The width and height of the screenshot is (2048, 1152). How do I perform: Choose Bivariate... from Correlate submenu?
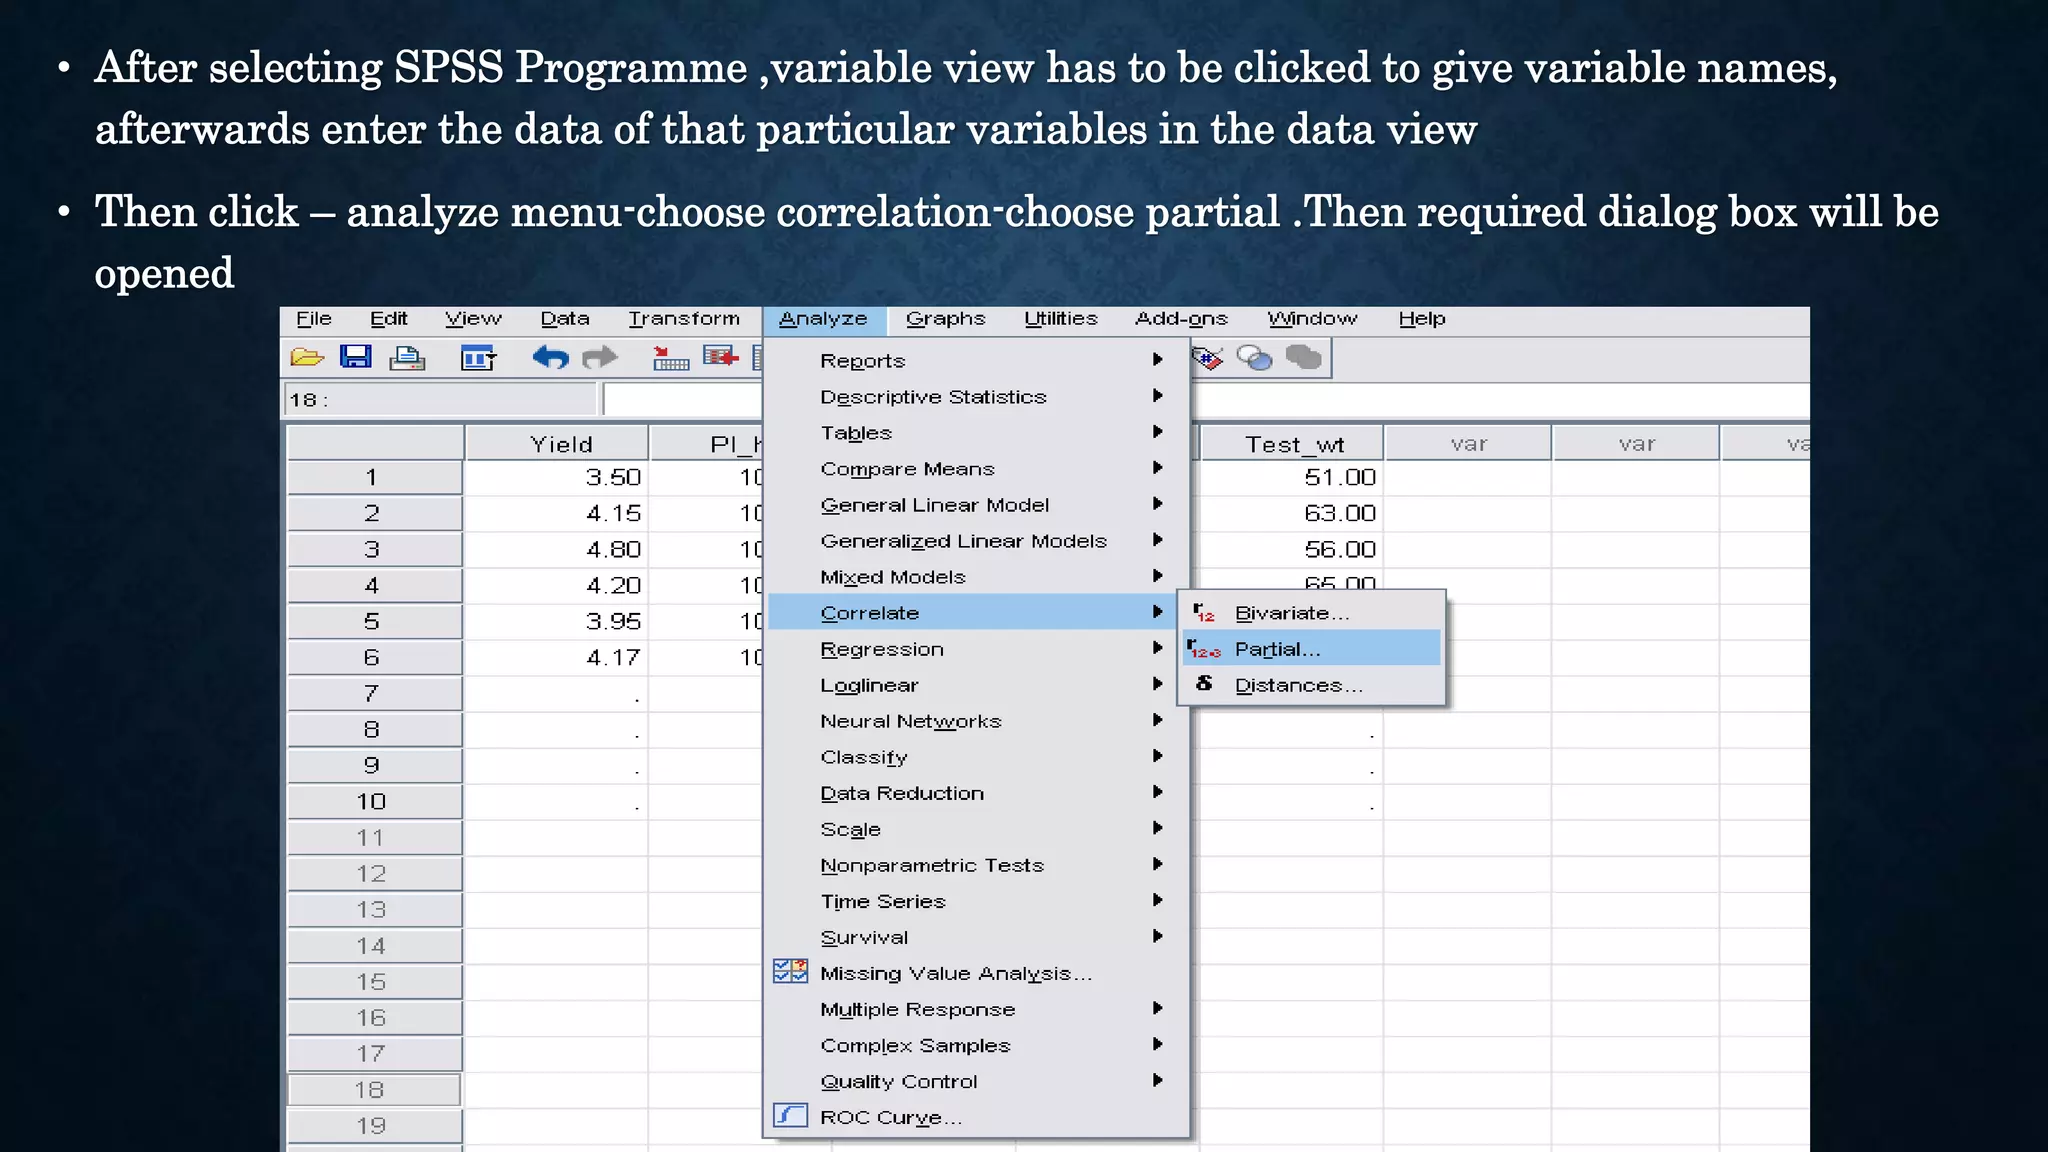tap(1311, 613)
